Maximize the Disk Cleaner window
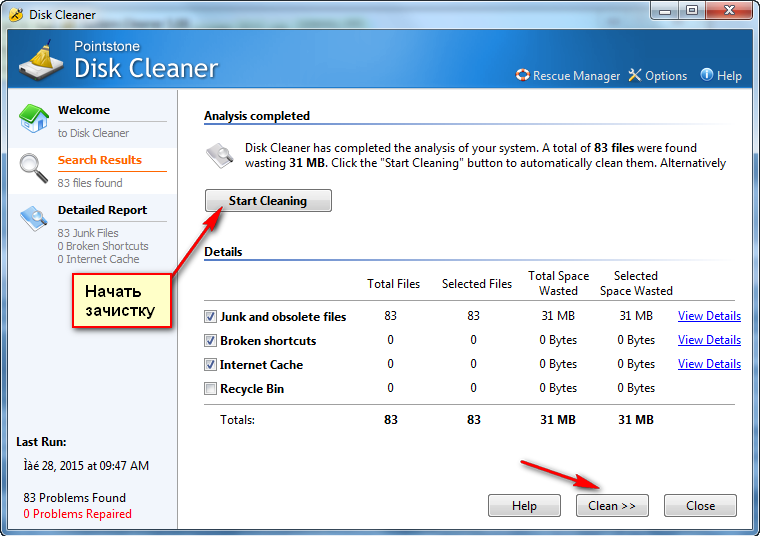 (x=692, y=11)
